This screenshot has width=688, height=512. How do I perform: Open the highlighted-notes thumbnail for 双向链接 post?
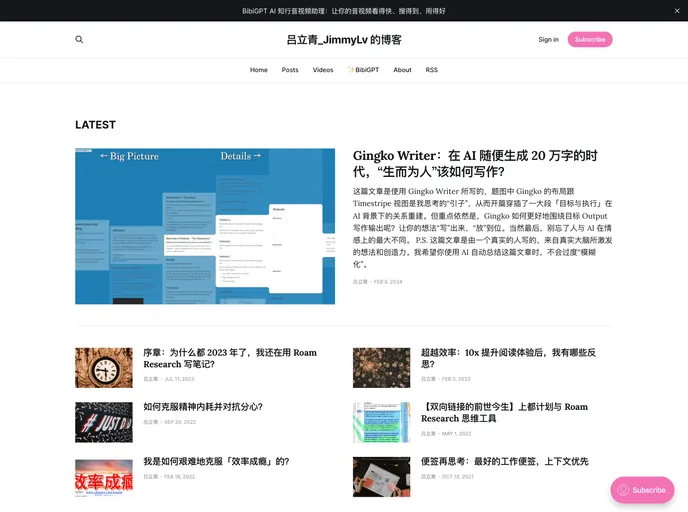pos(381,422)
